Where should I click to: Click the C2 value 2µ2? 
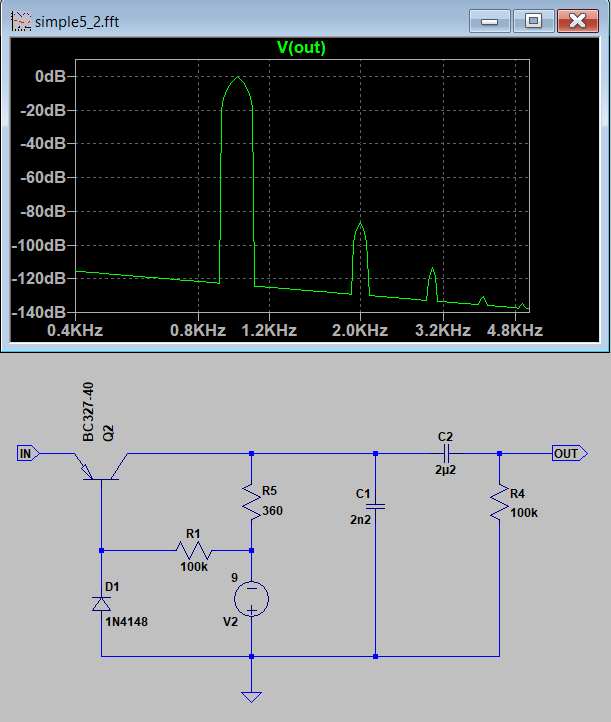445,470
